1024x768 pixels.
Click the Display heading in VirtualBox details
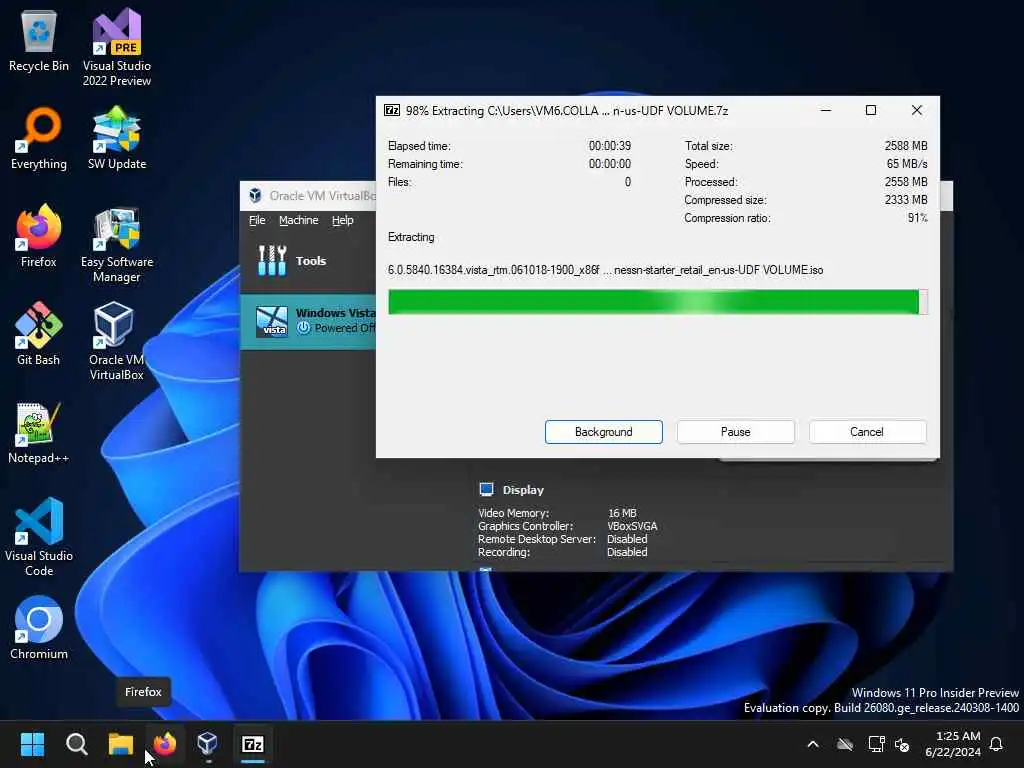[523, 490]
